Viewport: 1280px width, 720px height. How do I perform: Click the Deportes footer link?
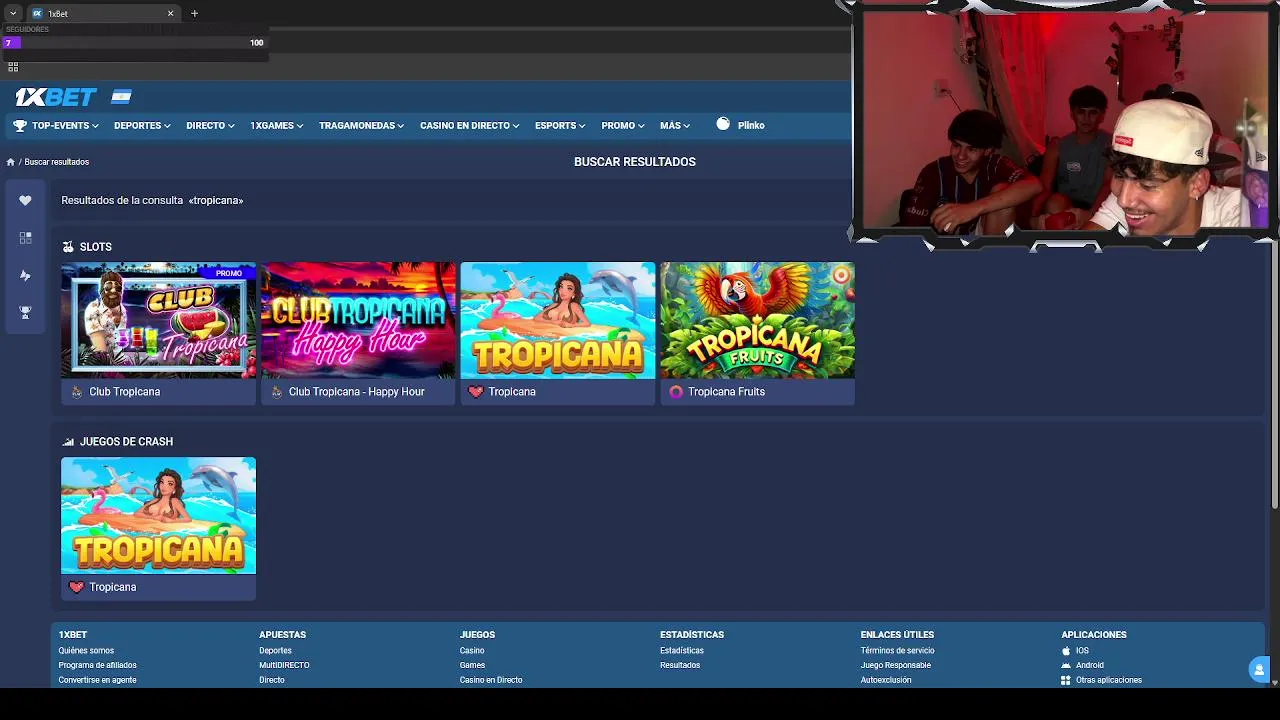pos(275,650)
